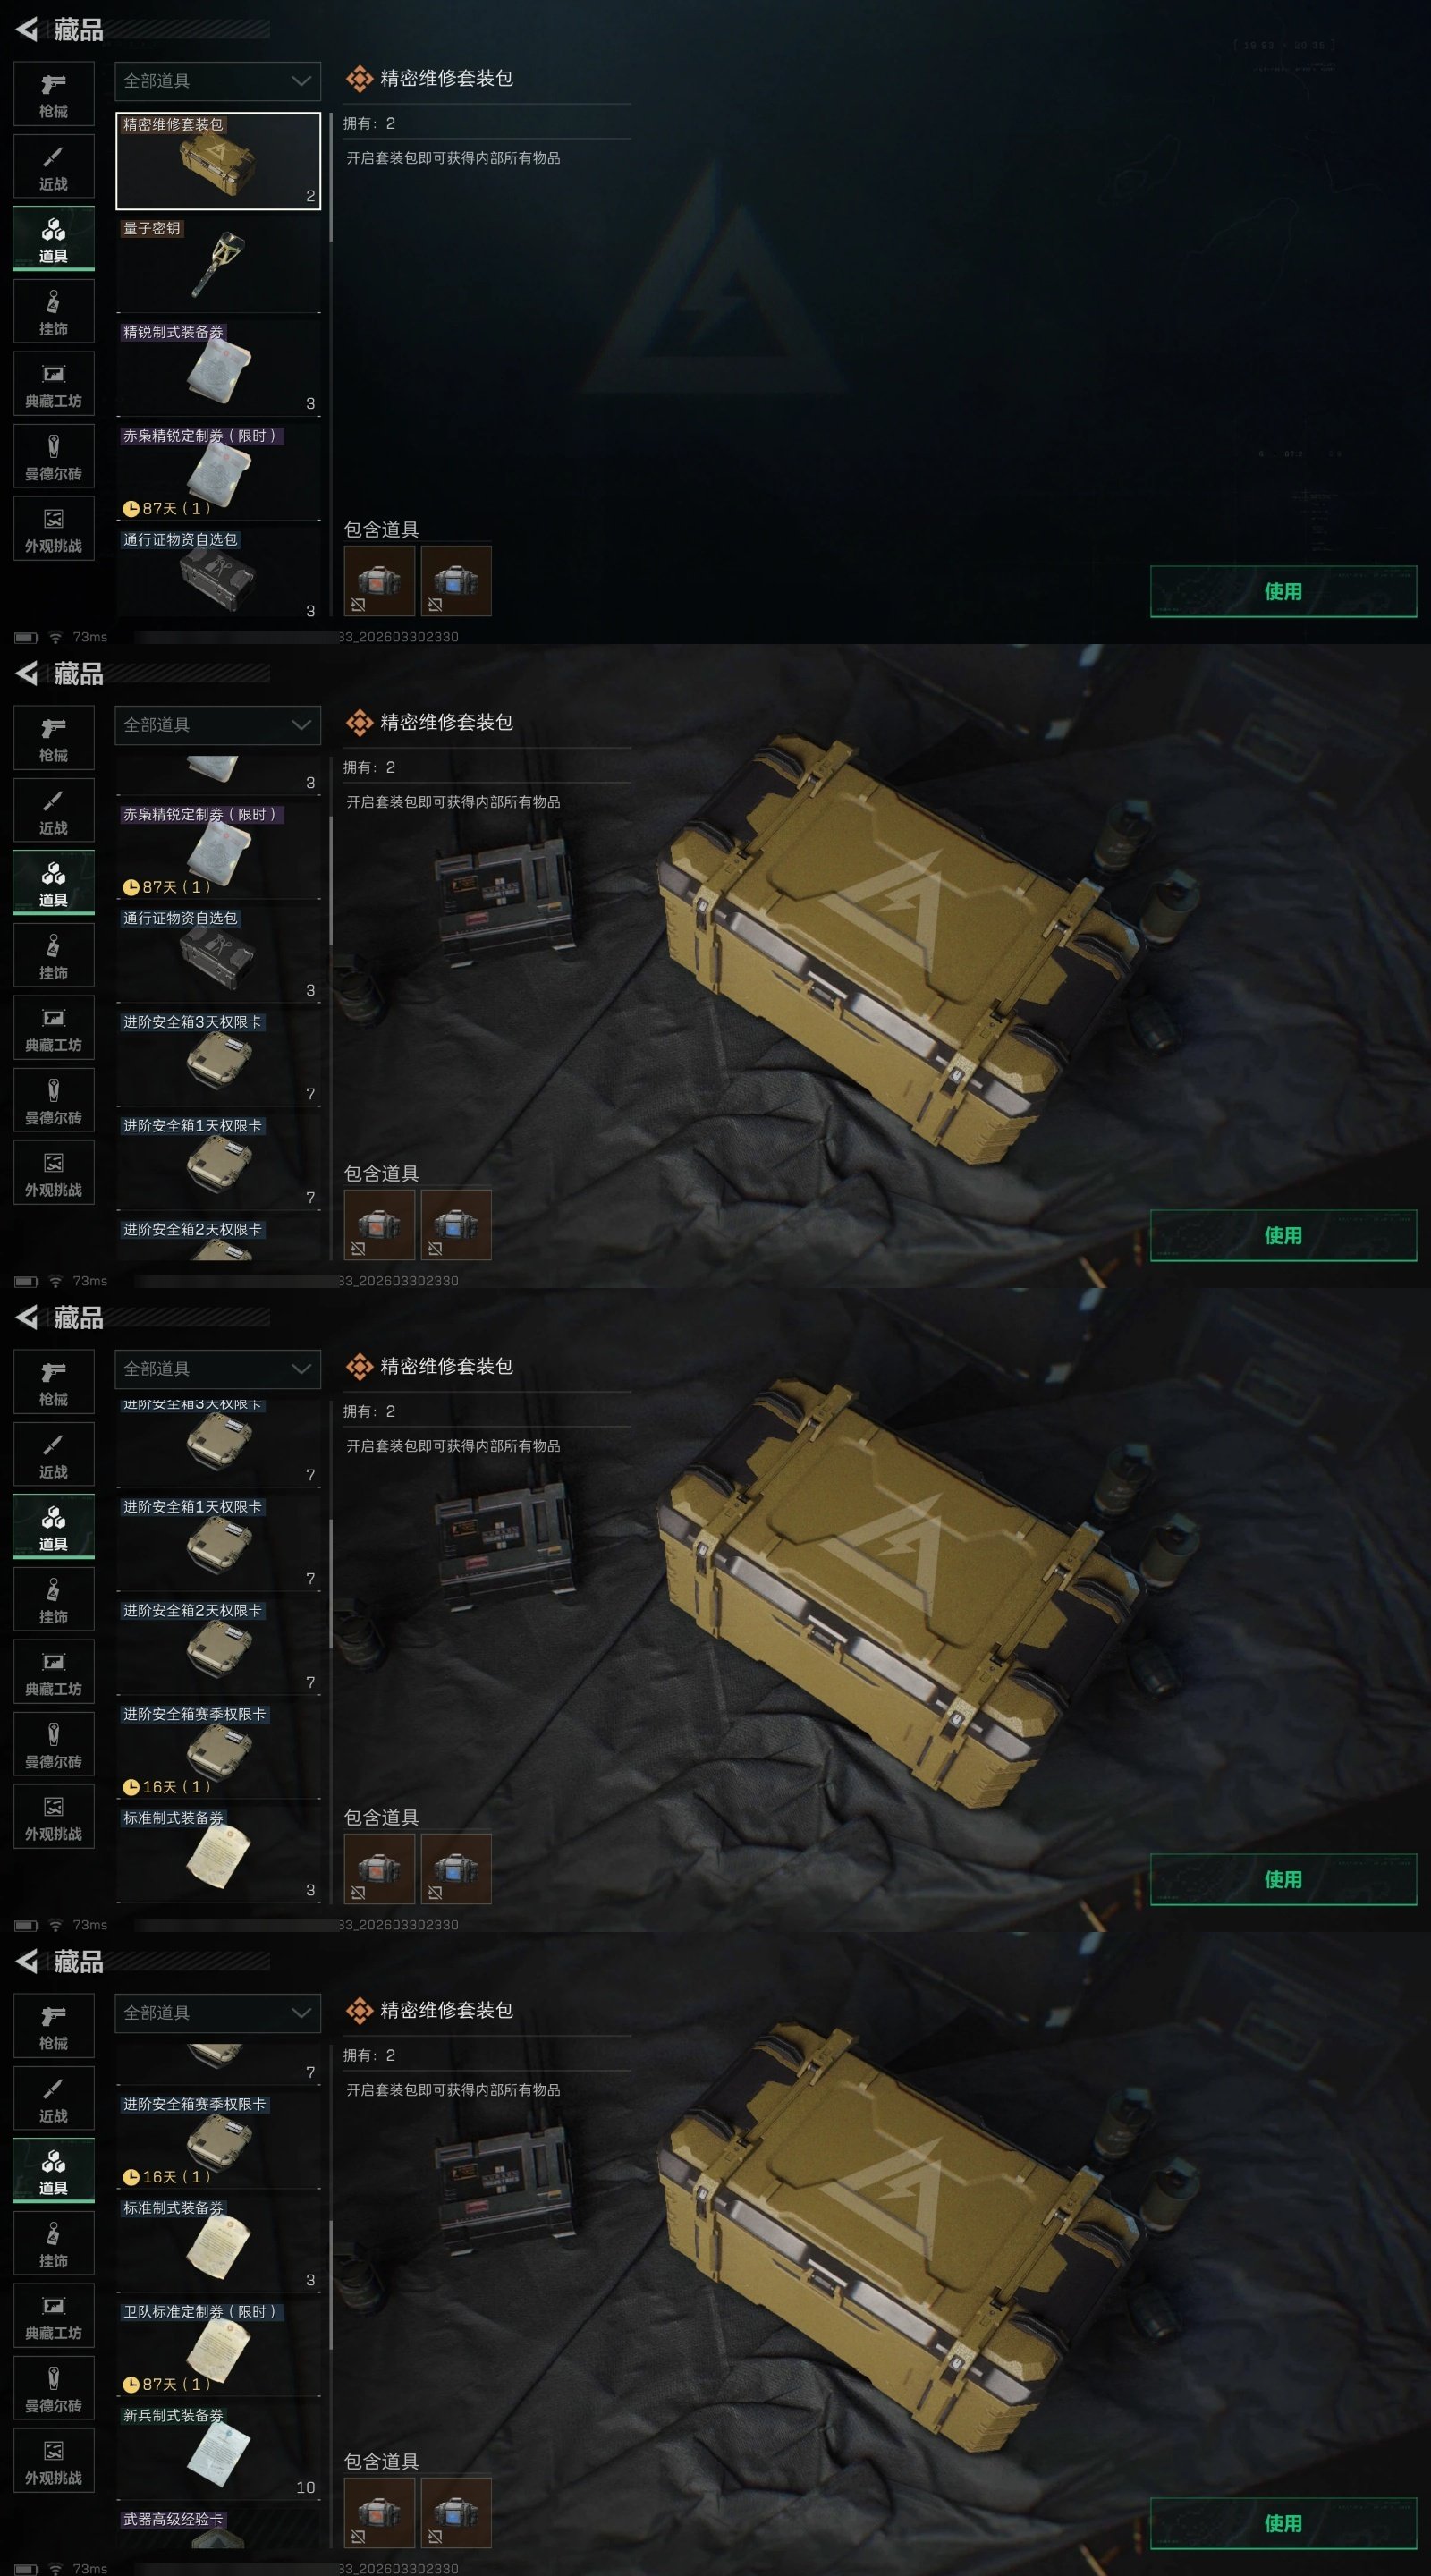Pick the 卫队标准定制券（限时） voucher item
1431x2576 pixels.
218,2347
